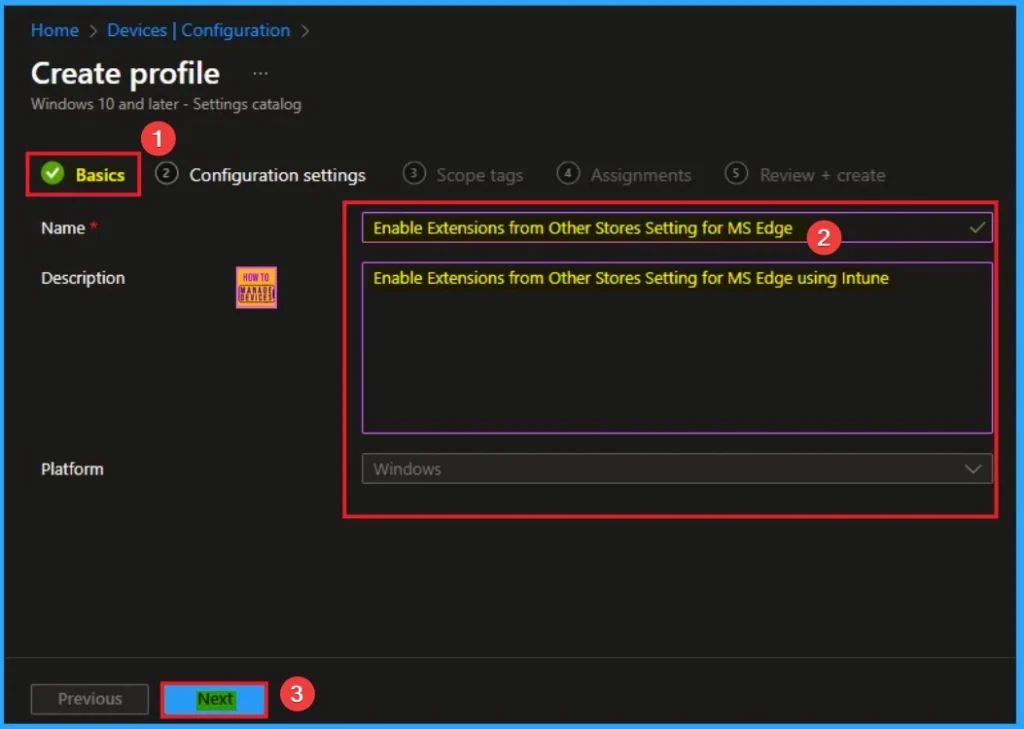Select the Scope tags step
This screenshot has width=1024, height=729.
(479, 174)
